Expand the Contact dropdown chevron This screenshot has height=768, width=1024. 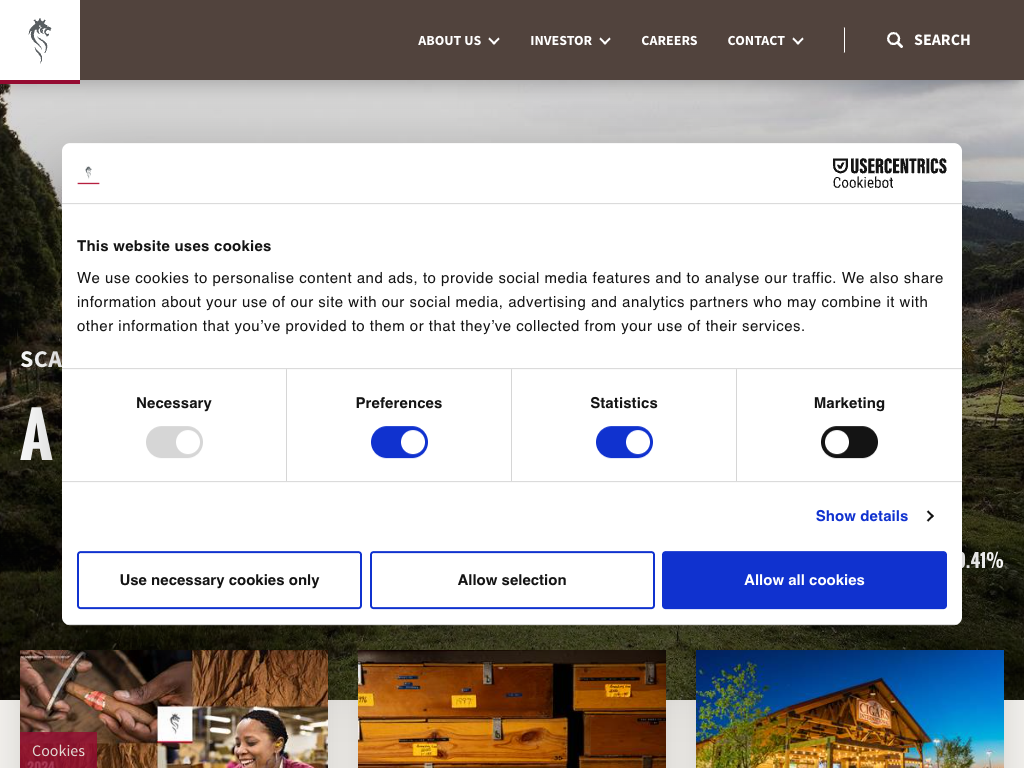pos(798,41)
